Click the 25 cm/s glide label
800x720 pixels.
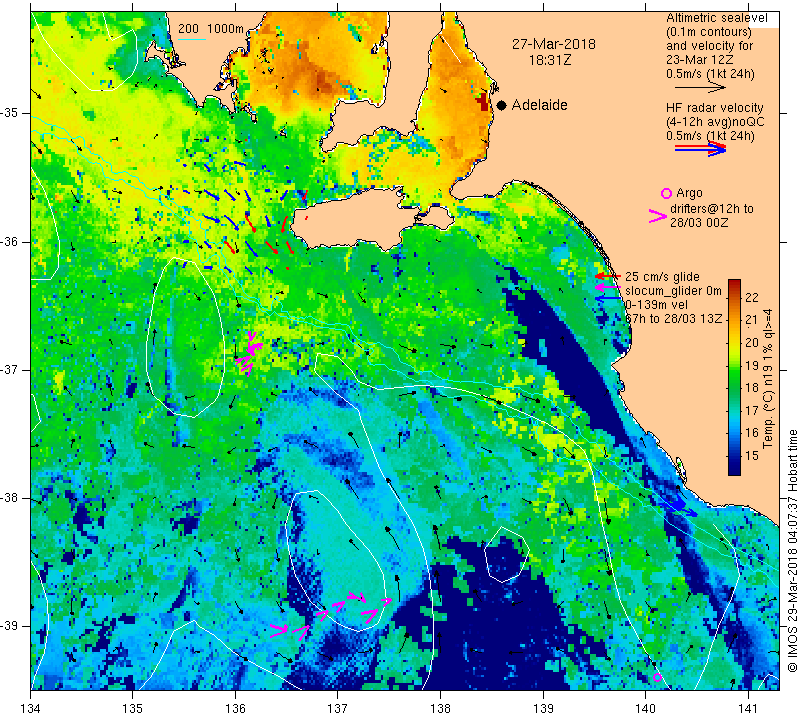662,277
